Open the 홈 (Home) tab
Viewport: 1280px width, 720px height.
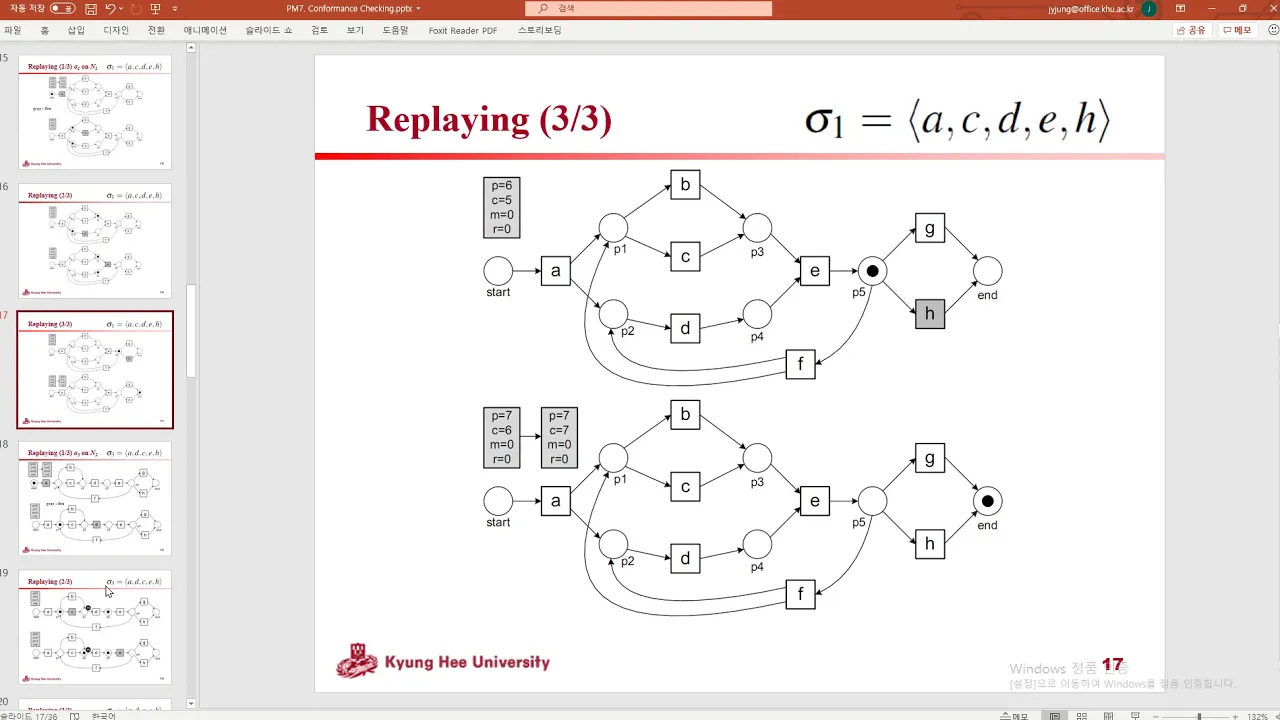44,30
